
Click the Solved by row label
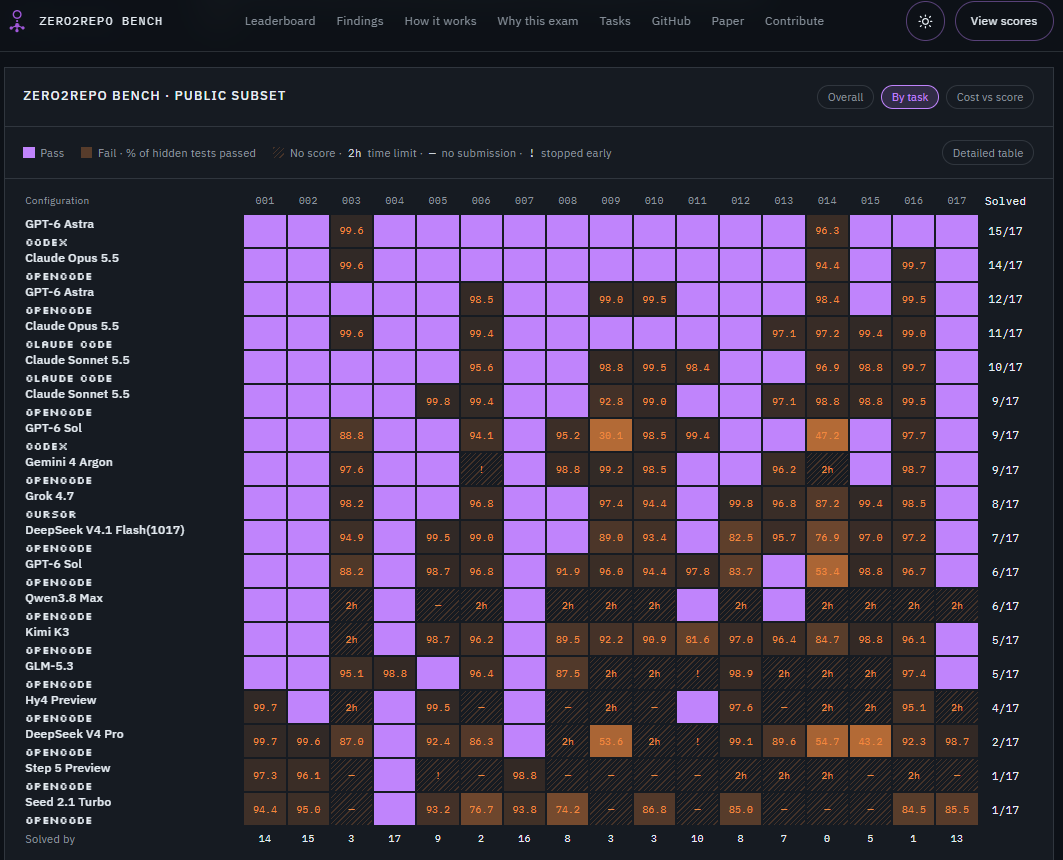coord(49,839)
